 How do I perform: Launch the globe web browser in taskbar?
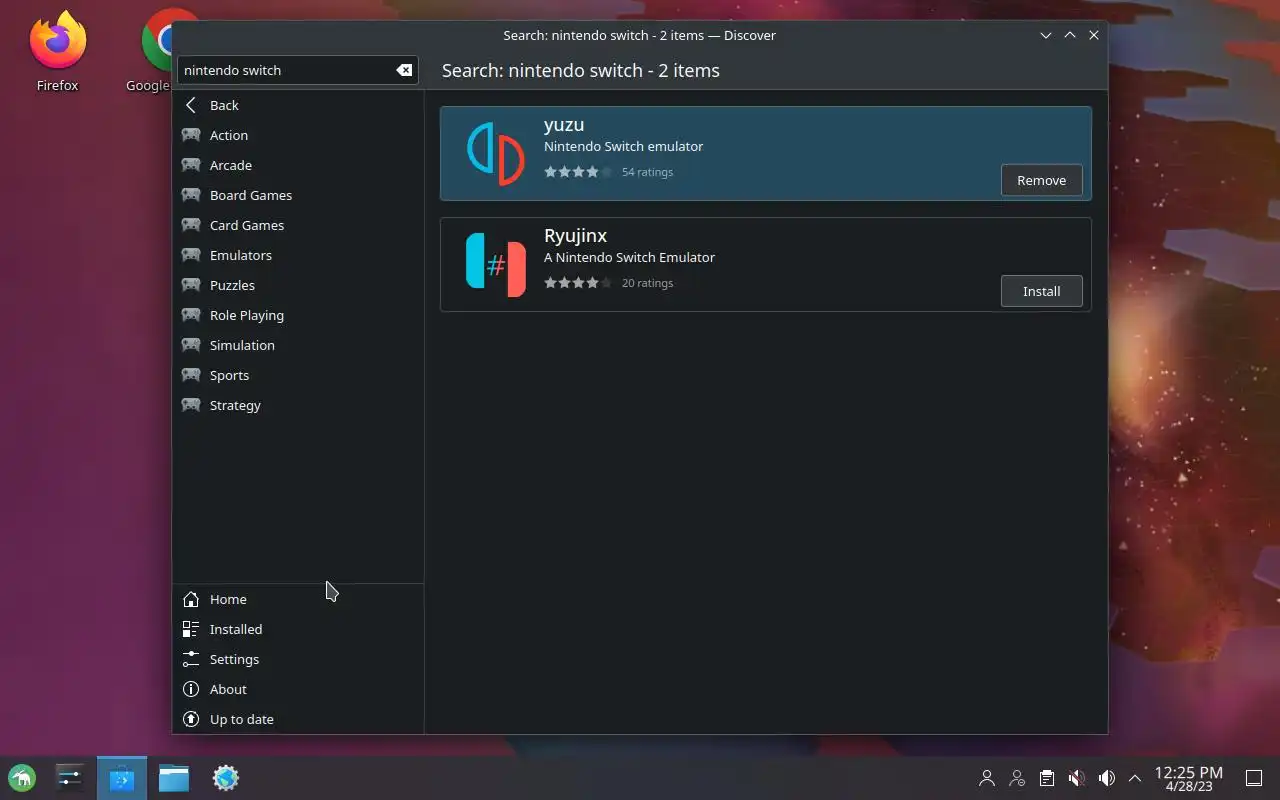point(226,778)
